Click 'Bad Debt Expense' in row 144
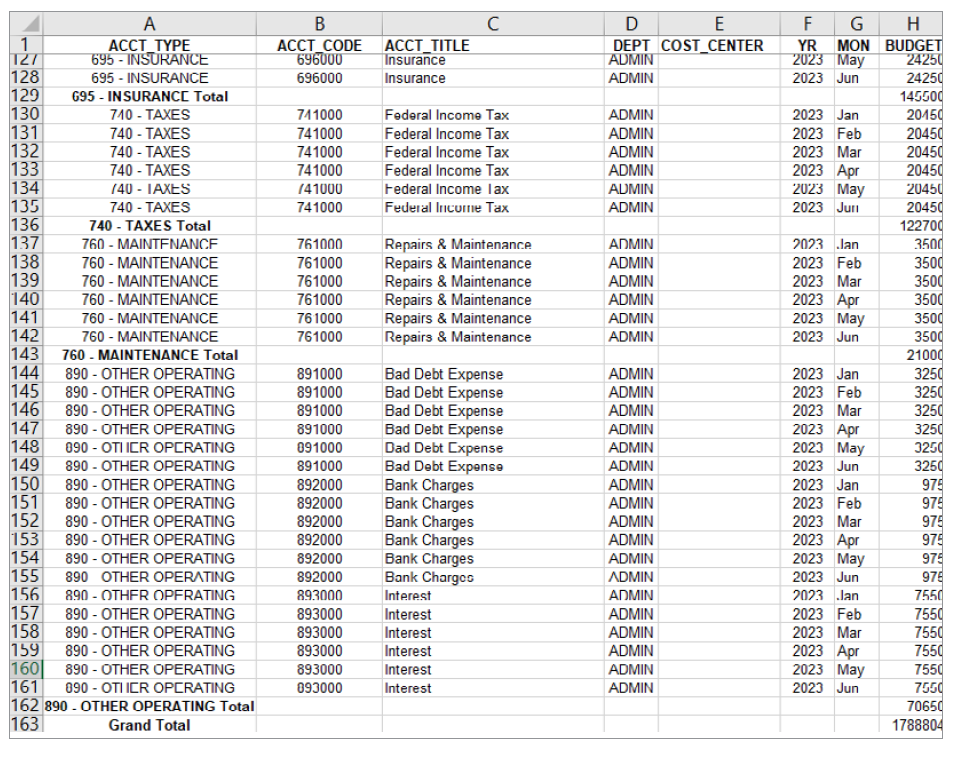954x766 pixels. pos(493,374)
